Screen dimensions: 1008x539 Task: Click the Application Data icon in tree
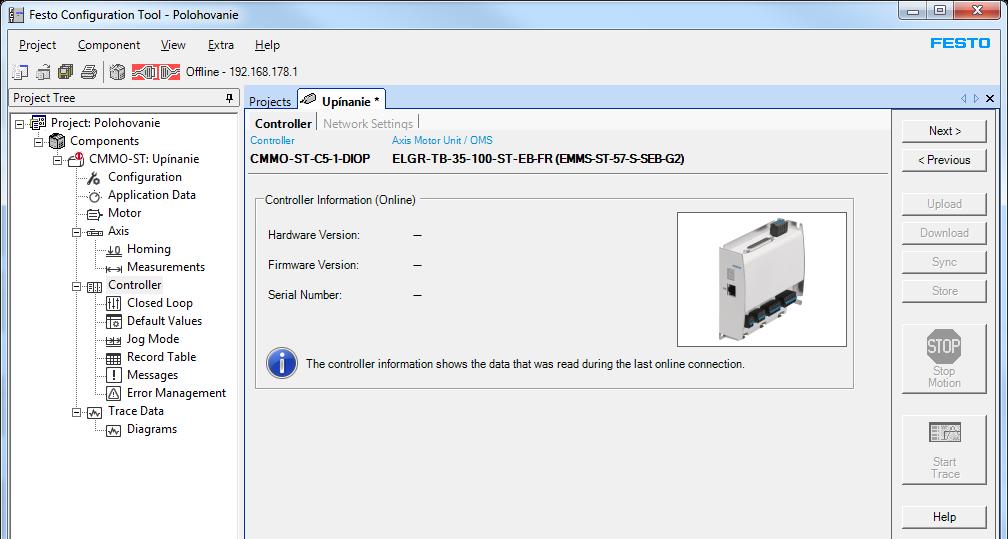click(x=94, y=196)
